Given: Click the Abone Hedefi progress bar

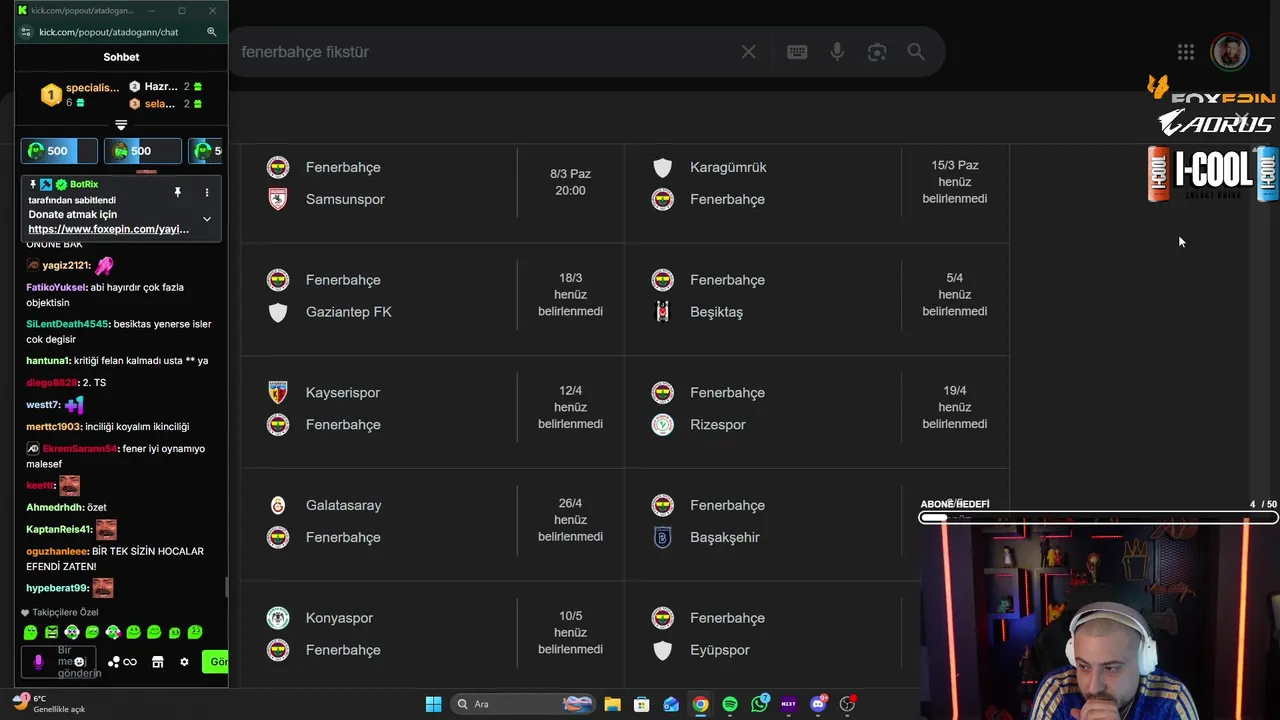Looking at the screenshot, I should pyautogui.click(x=1099, y=518).
